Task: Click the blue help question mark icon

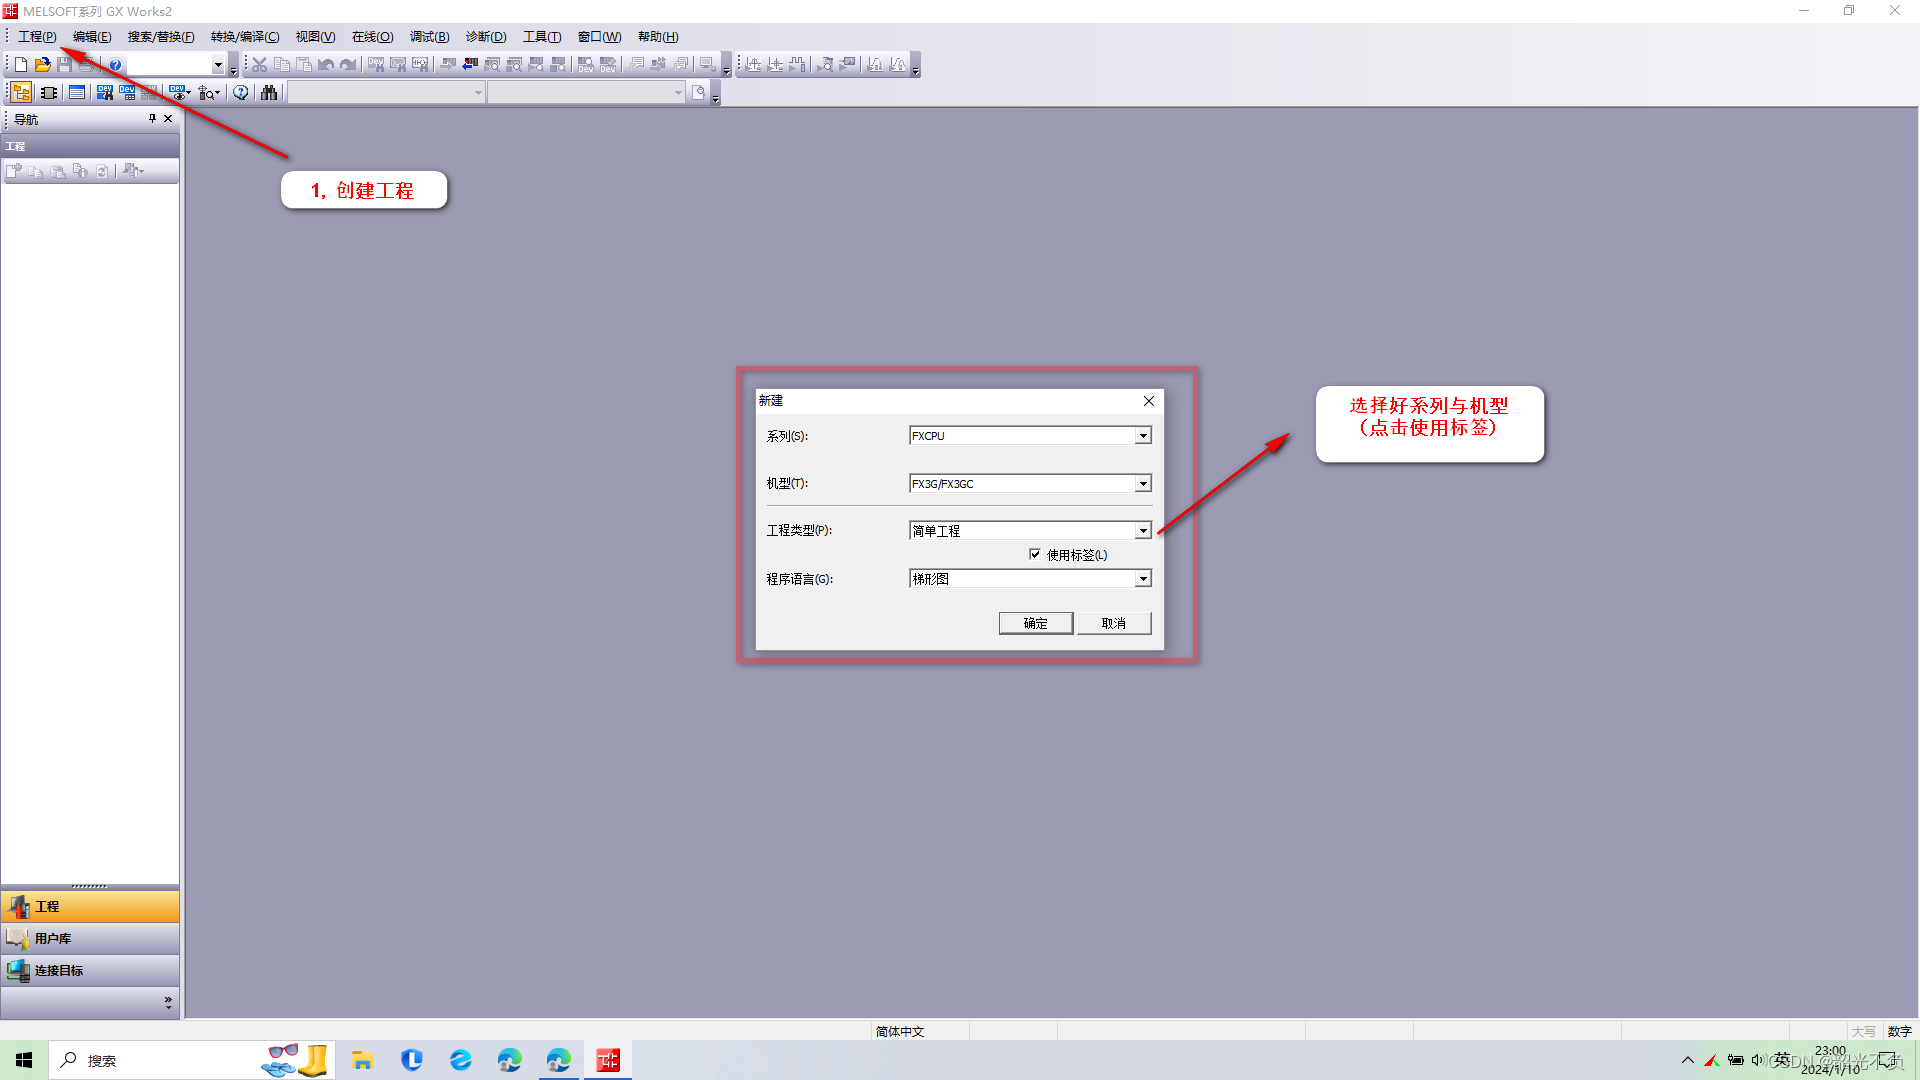Action: tap(115, 65)
